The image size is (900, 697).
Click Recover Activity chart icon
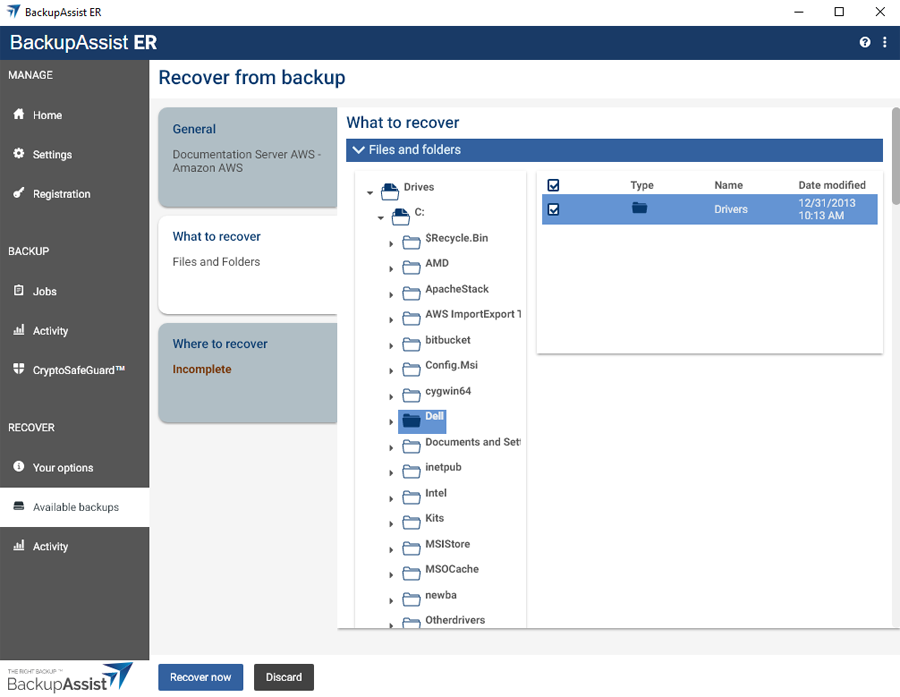pyautogui.click(x=19, y=545)
